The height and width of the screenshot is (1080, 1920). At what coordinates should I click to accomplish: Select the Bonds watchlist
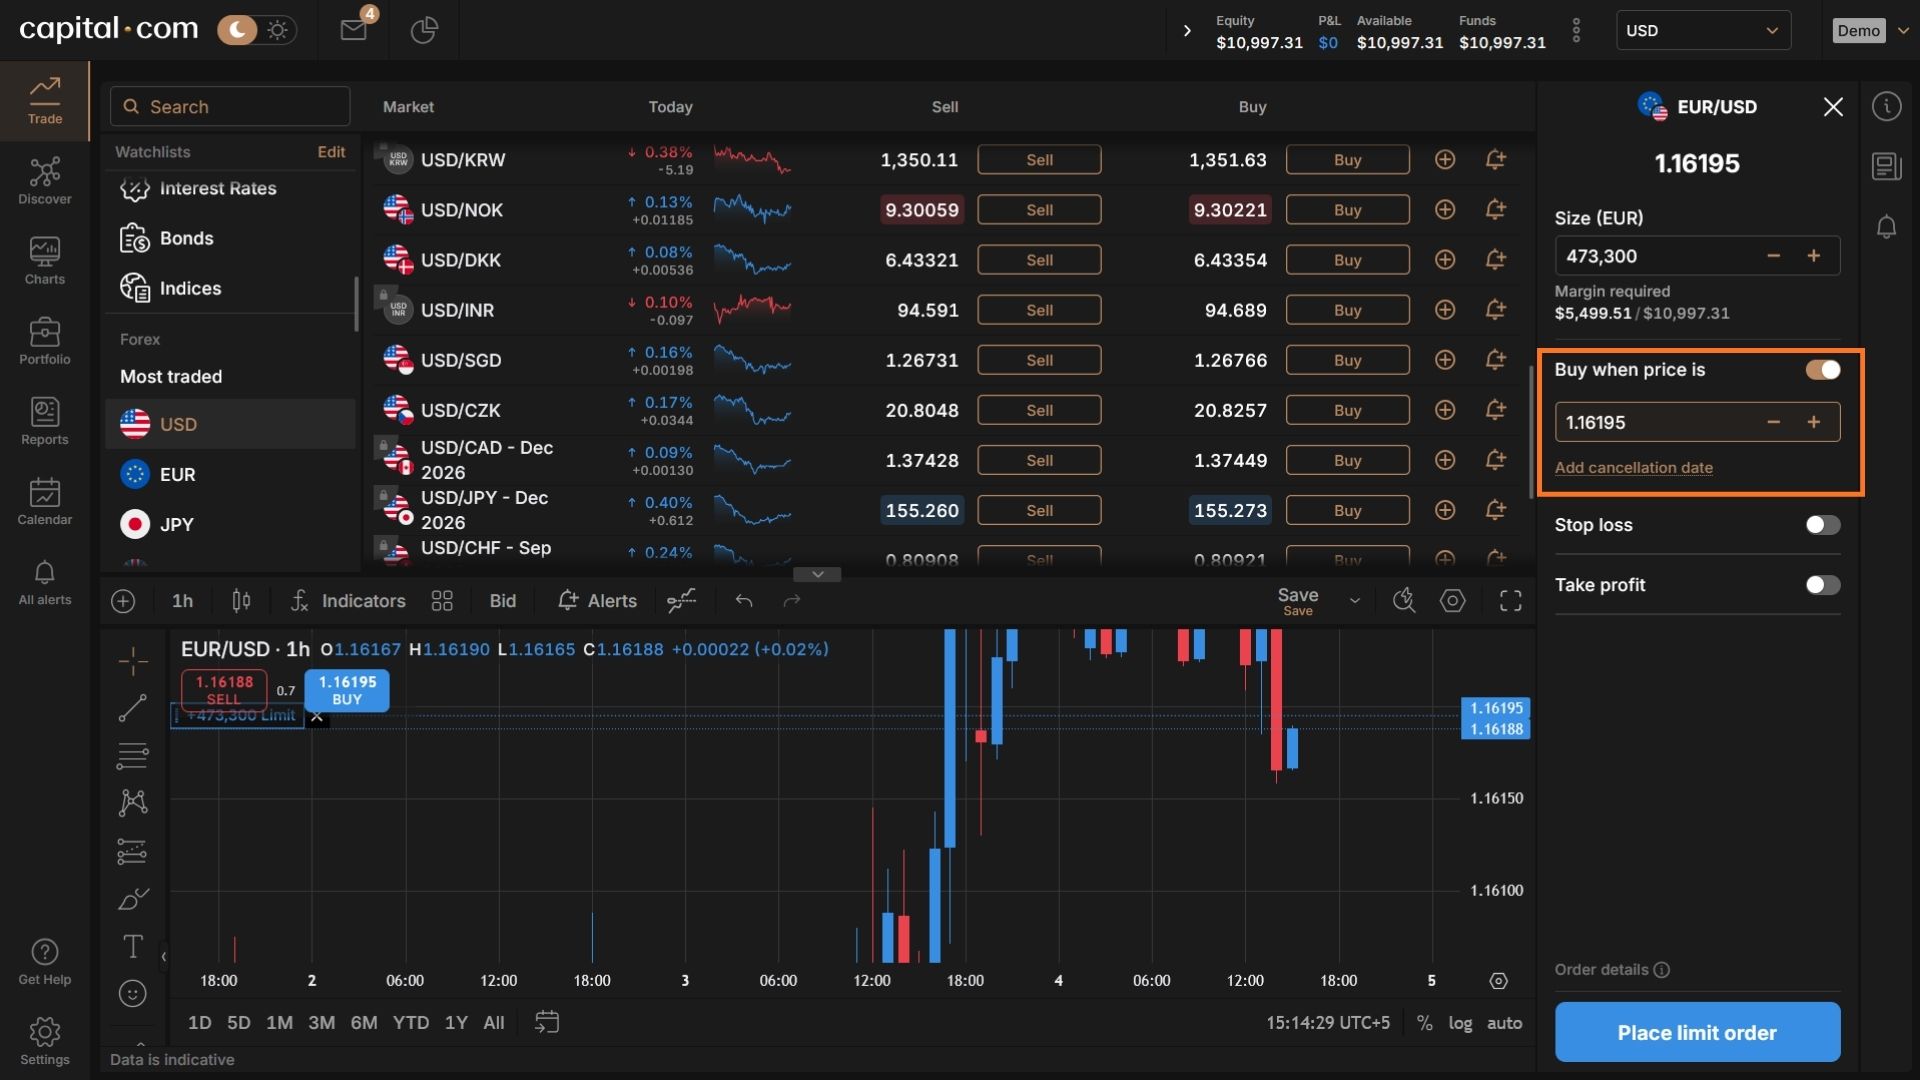[230, 238]
